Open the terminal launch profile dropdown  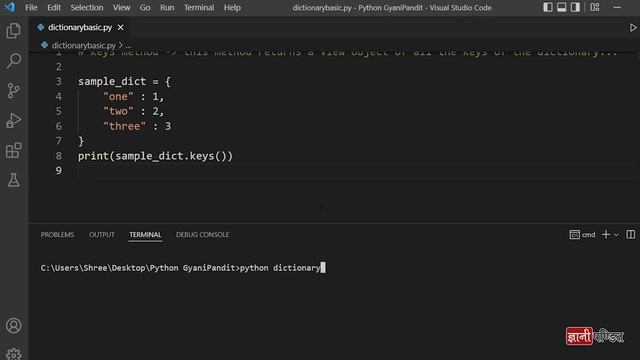pos(616,235)
